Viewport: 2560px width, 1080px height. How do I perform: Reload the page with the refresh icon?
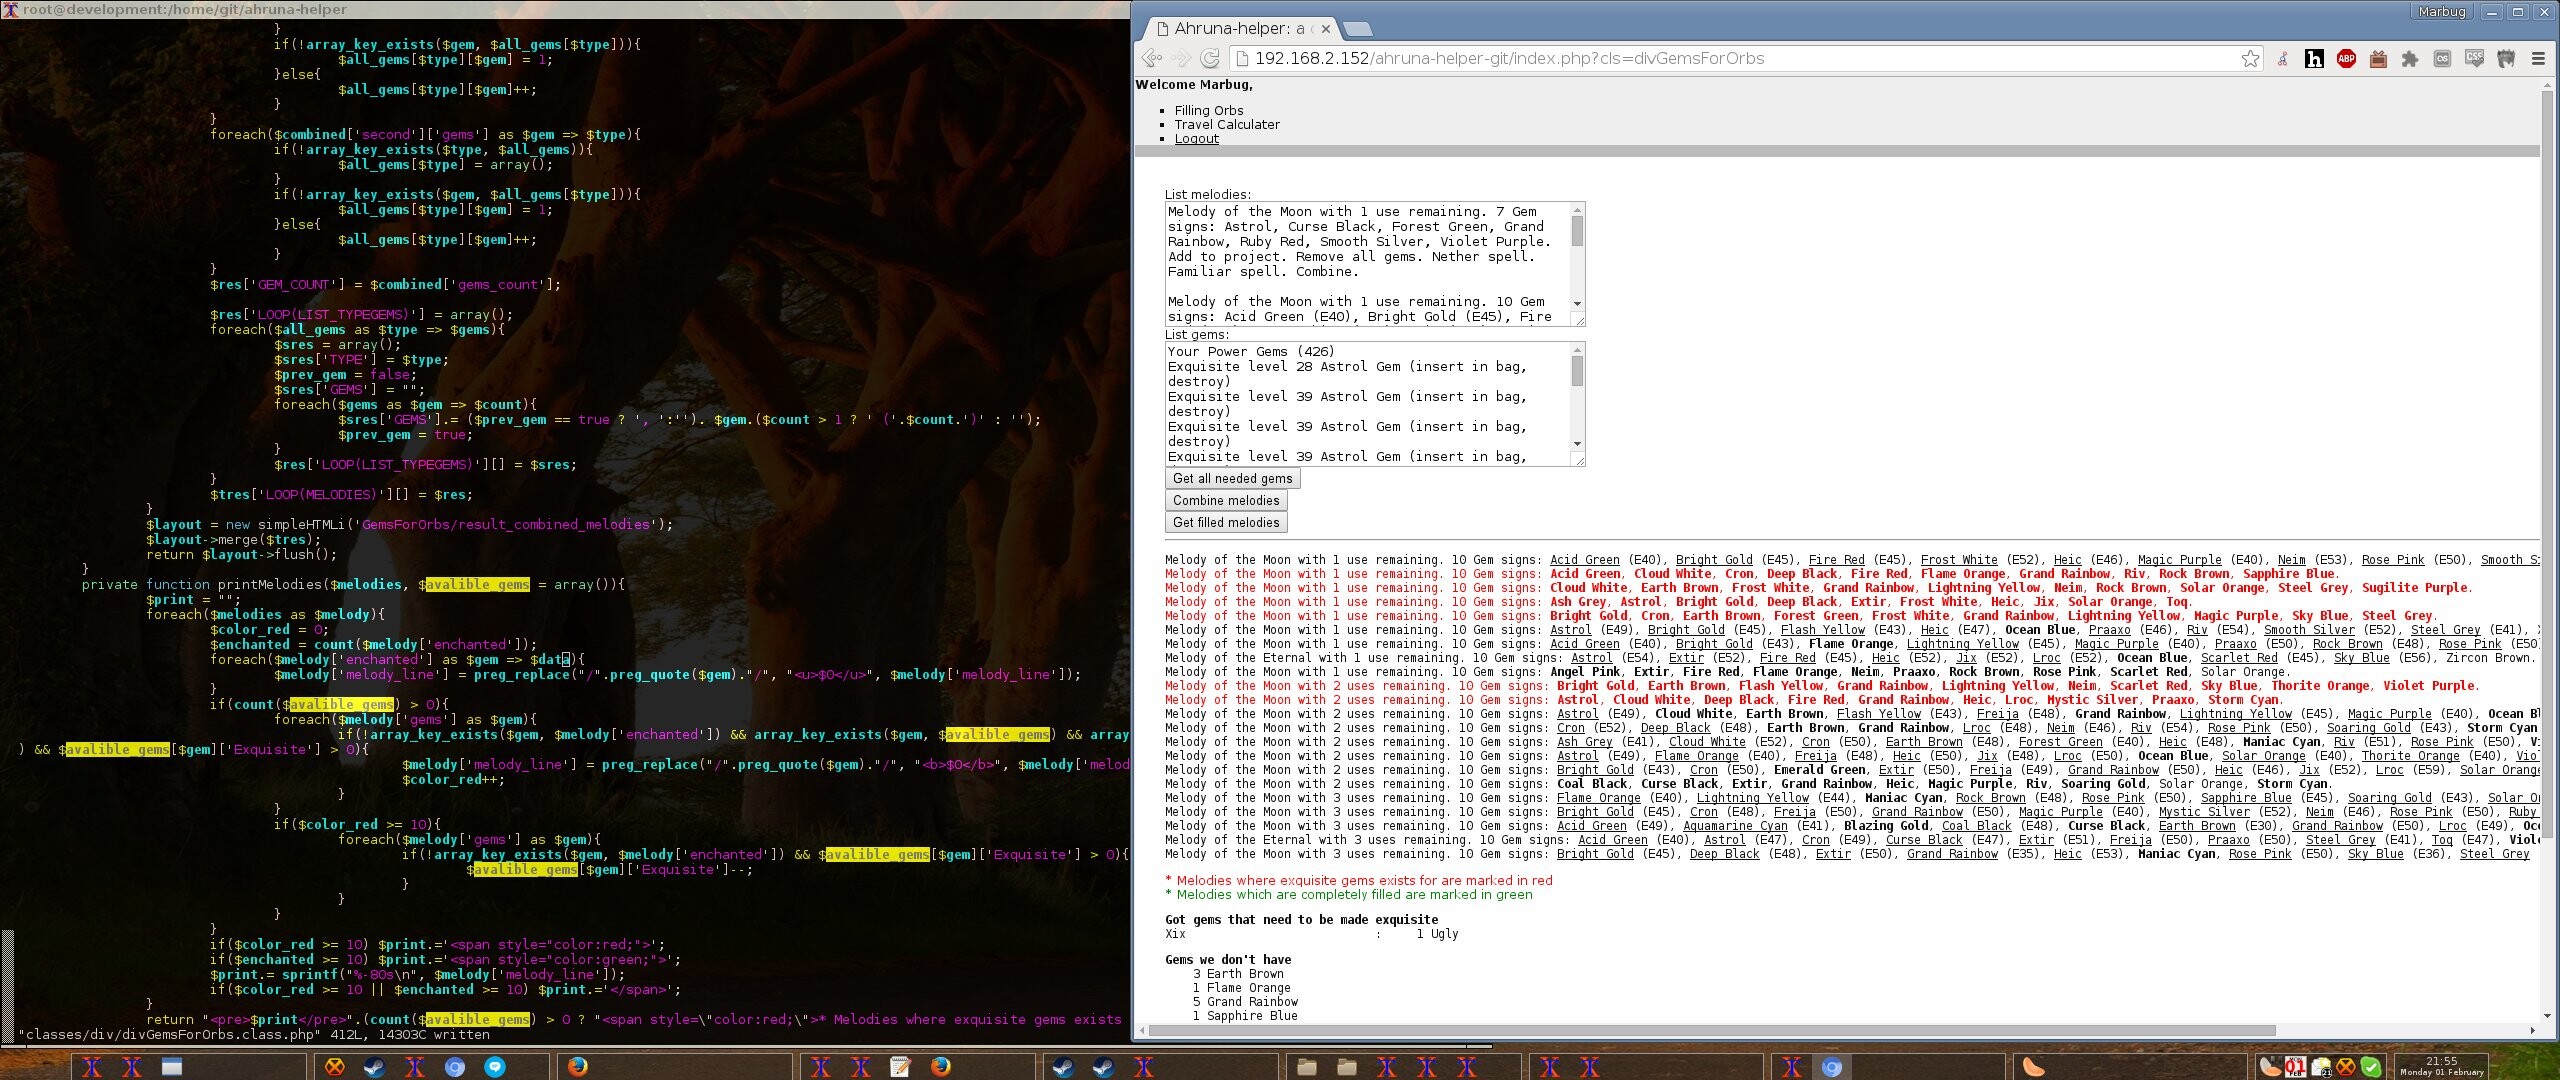pos(1210,59)
